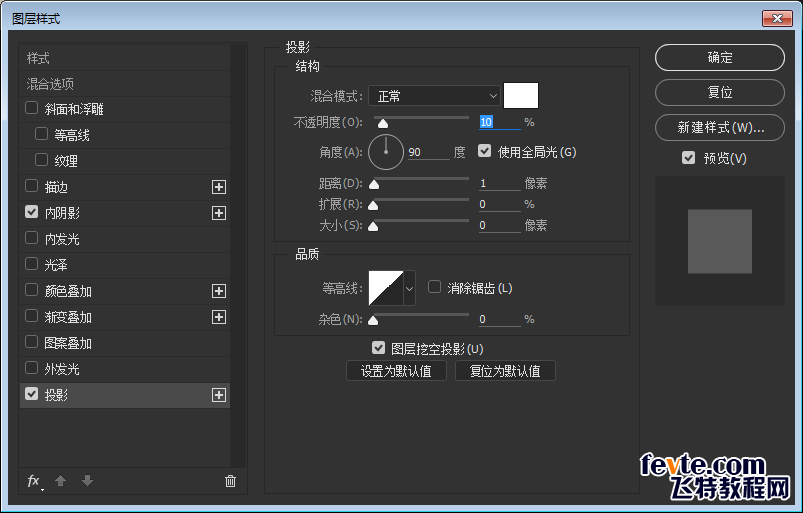Screen dimensions: 803x513
Task: Enable 外发光 checkbox
Action: coord(32,368)
